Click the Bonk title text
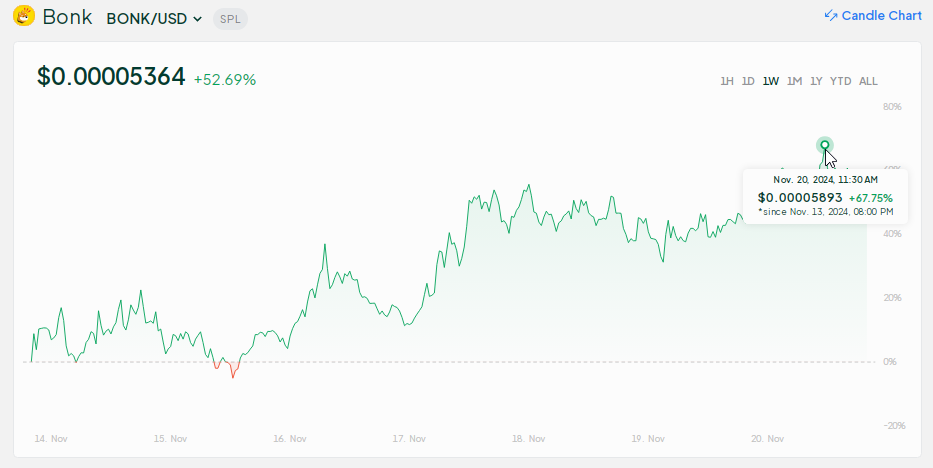Viewport: 933px width, 468px height. (68, 17)
